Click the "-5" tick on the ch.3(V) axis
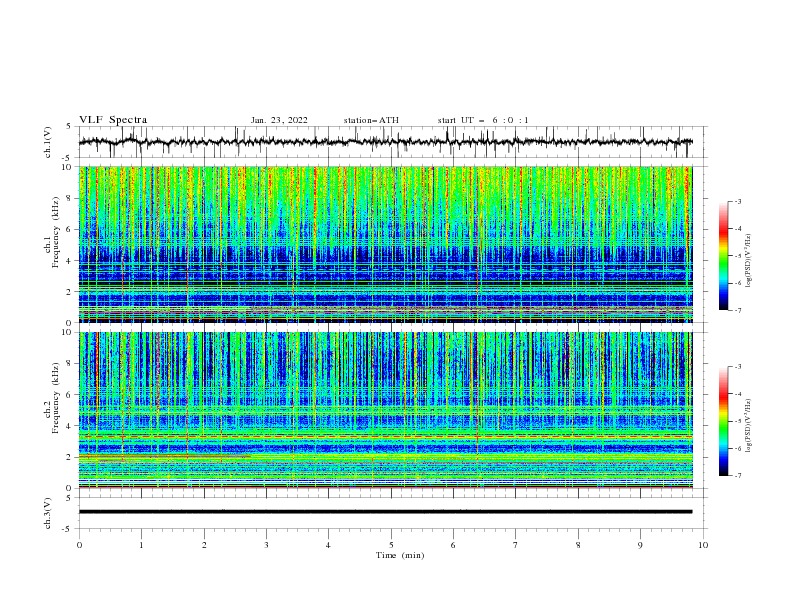The width and height of the screenshot is (792, 612). [x=67, y=529]
